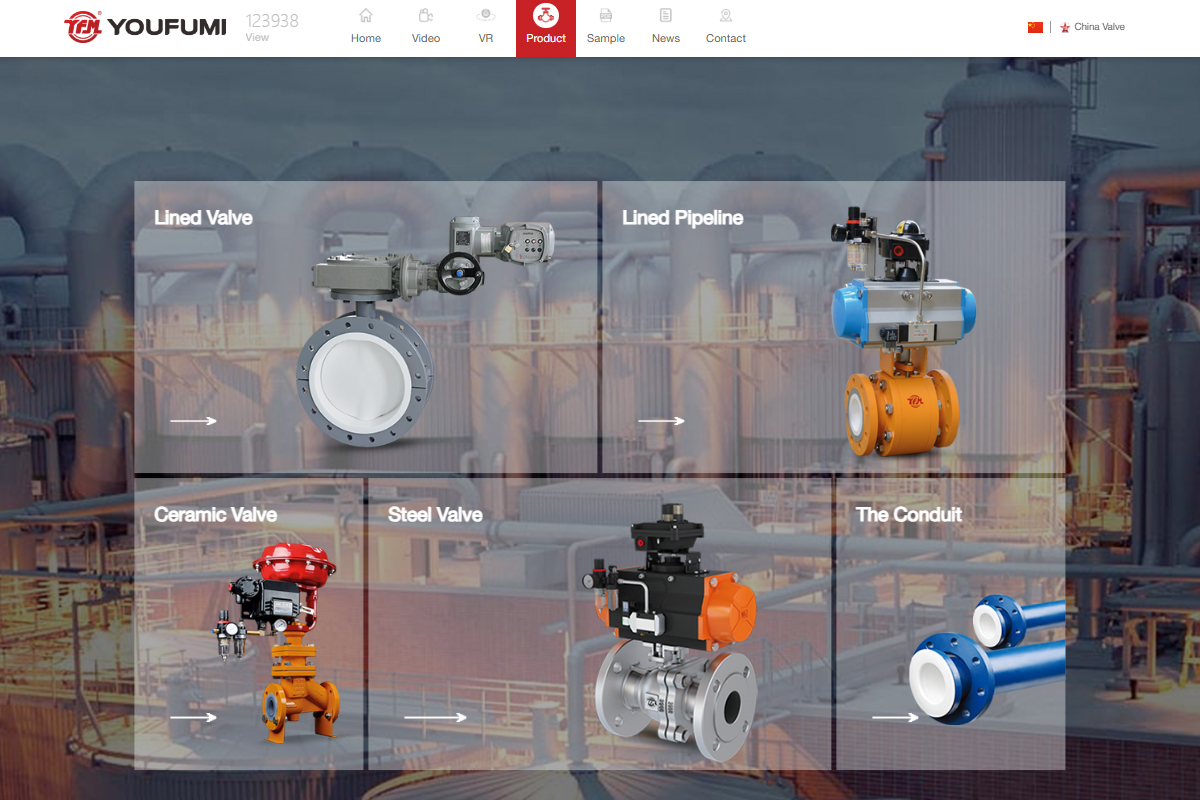Click the arrow under Ceramic Valve
This screenshot has width=1200, height=800.
[193, 717]
